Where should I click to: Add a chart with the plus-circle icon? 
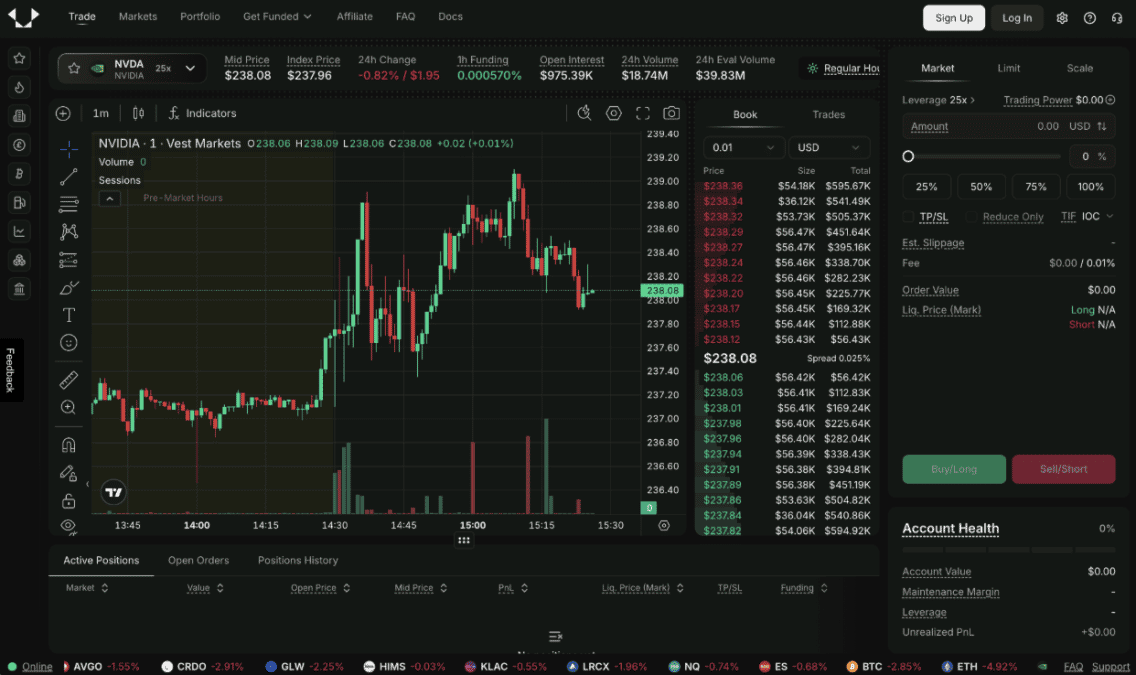pos(63,113)
